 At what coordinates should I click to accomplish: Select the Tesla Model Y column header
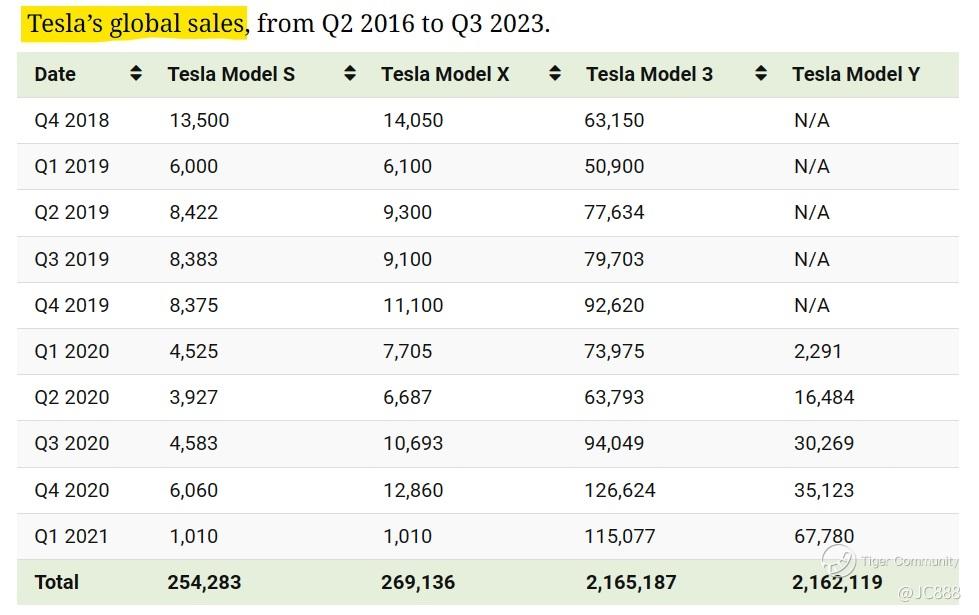click(x=855, y=73)
